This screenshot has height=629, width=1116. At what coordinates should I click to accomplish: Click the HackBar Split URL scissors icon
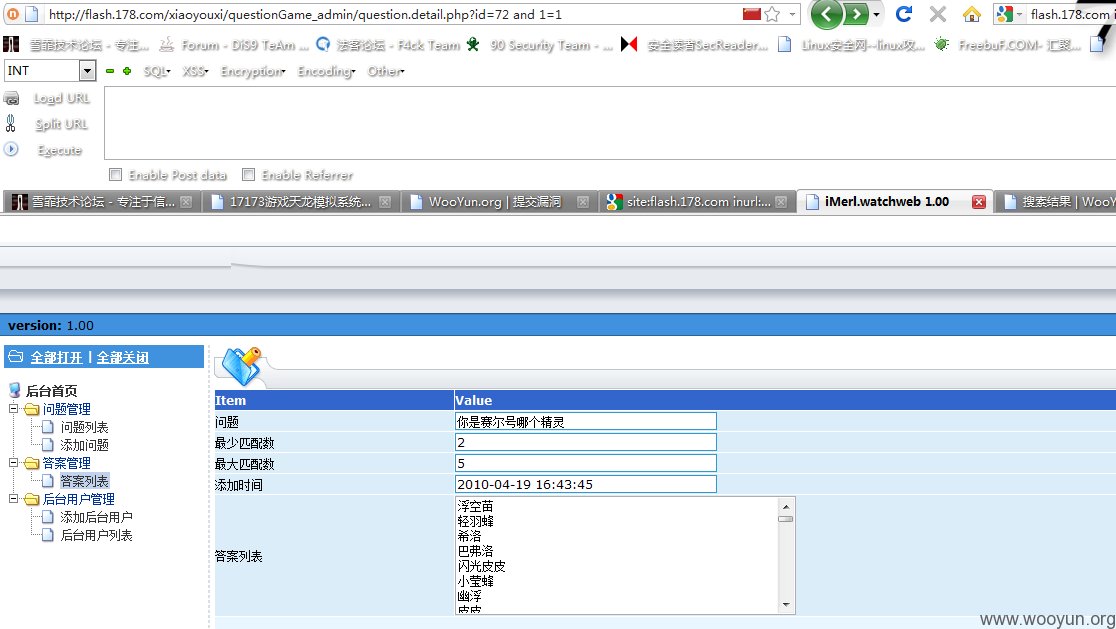pyautogui.click(x=11, y=124)
